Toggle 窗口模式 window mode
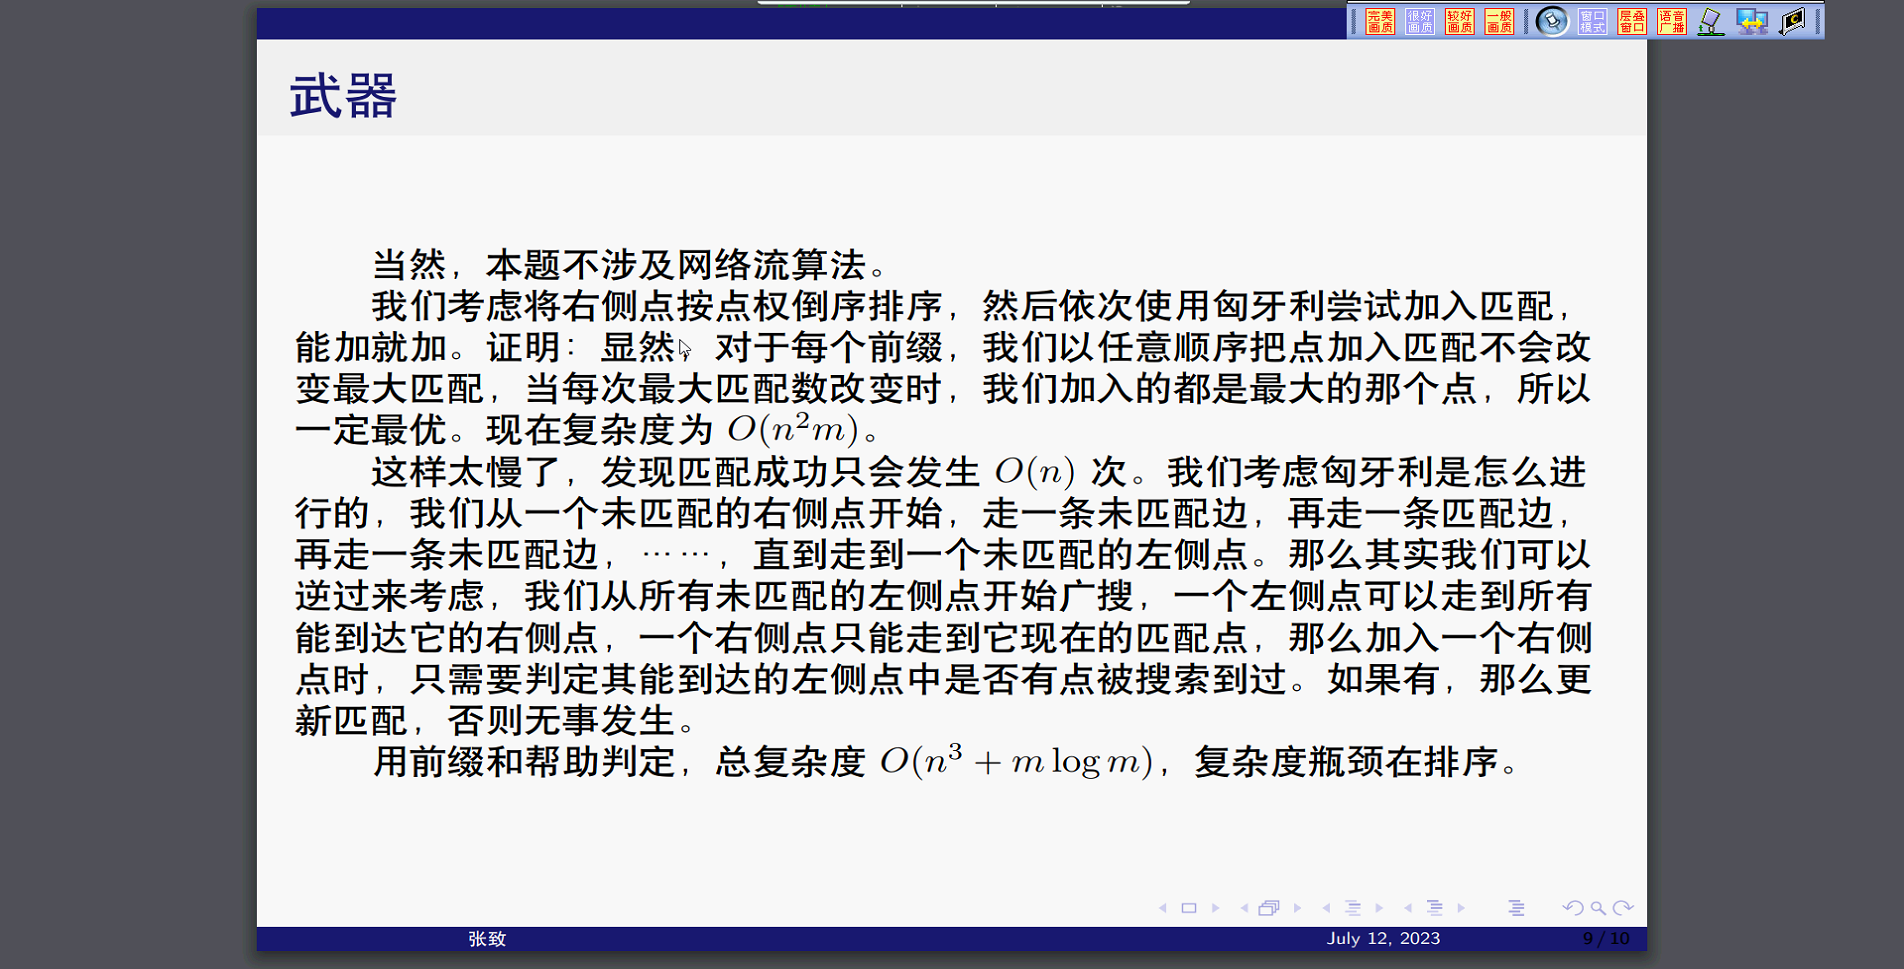Image resolution: width=1904 pixels, height=969 pixels. click(x=1593, y=21)
